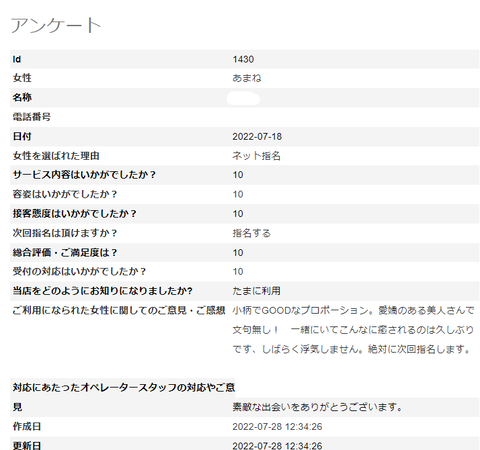The height and width of the screenshot is (450, 480).
Task: Select the date value 2022-07-18
Action: 257,136
